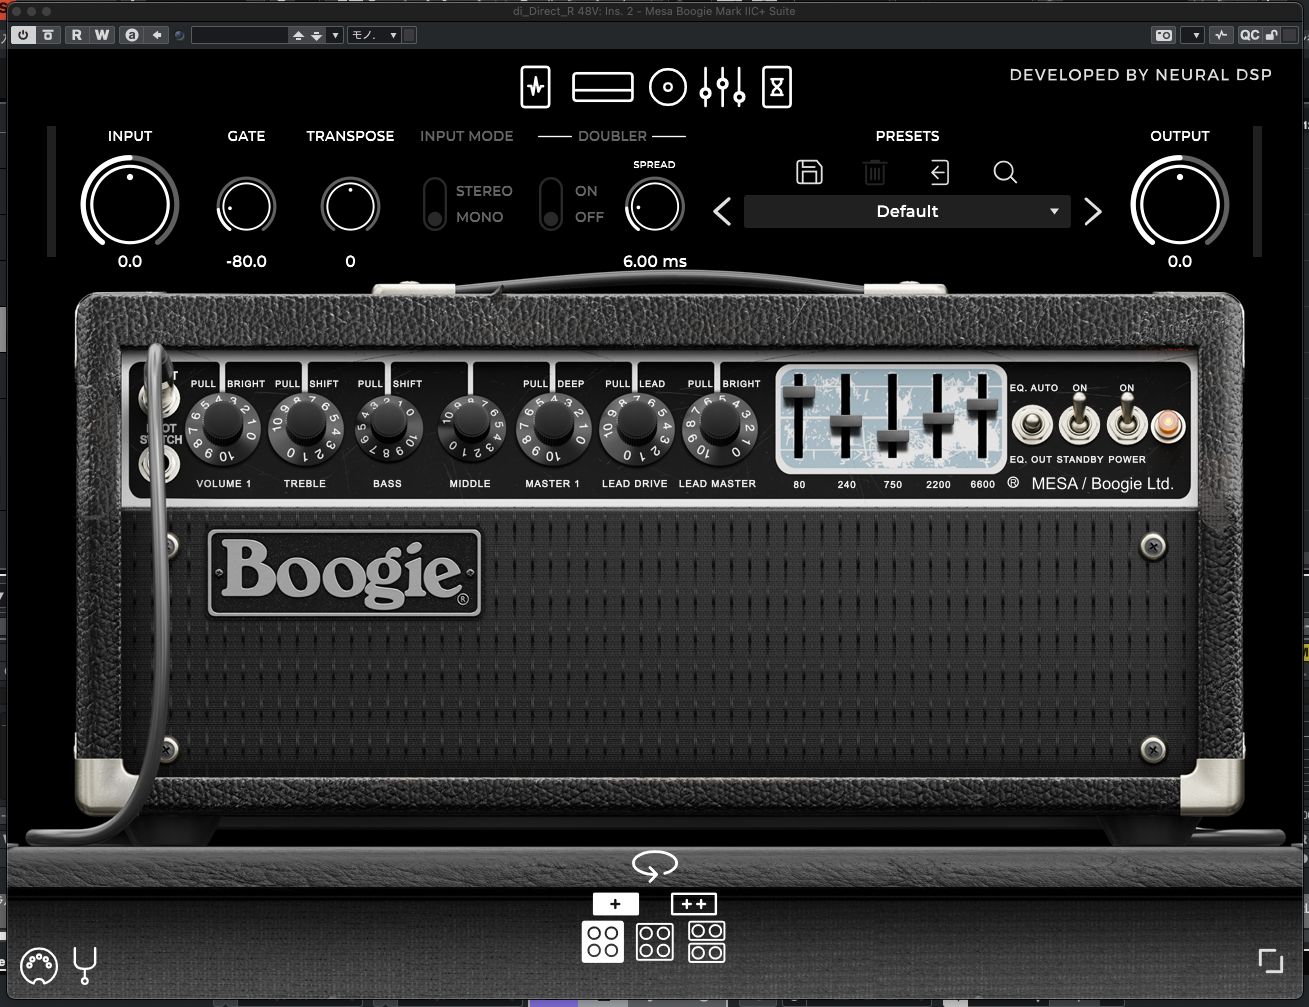Delete preset using trash icon

pyautogui.click(x=875, y=172)
